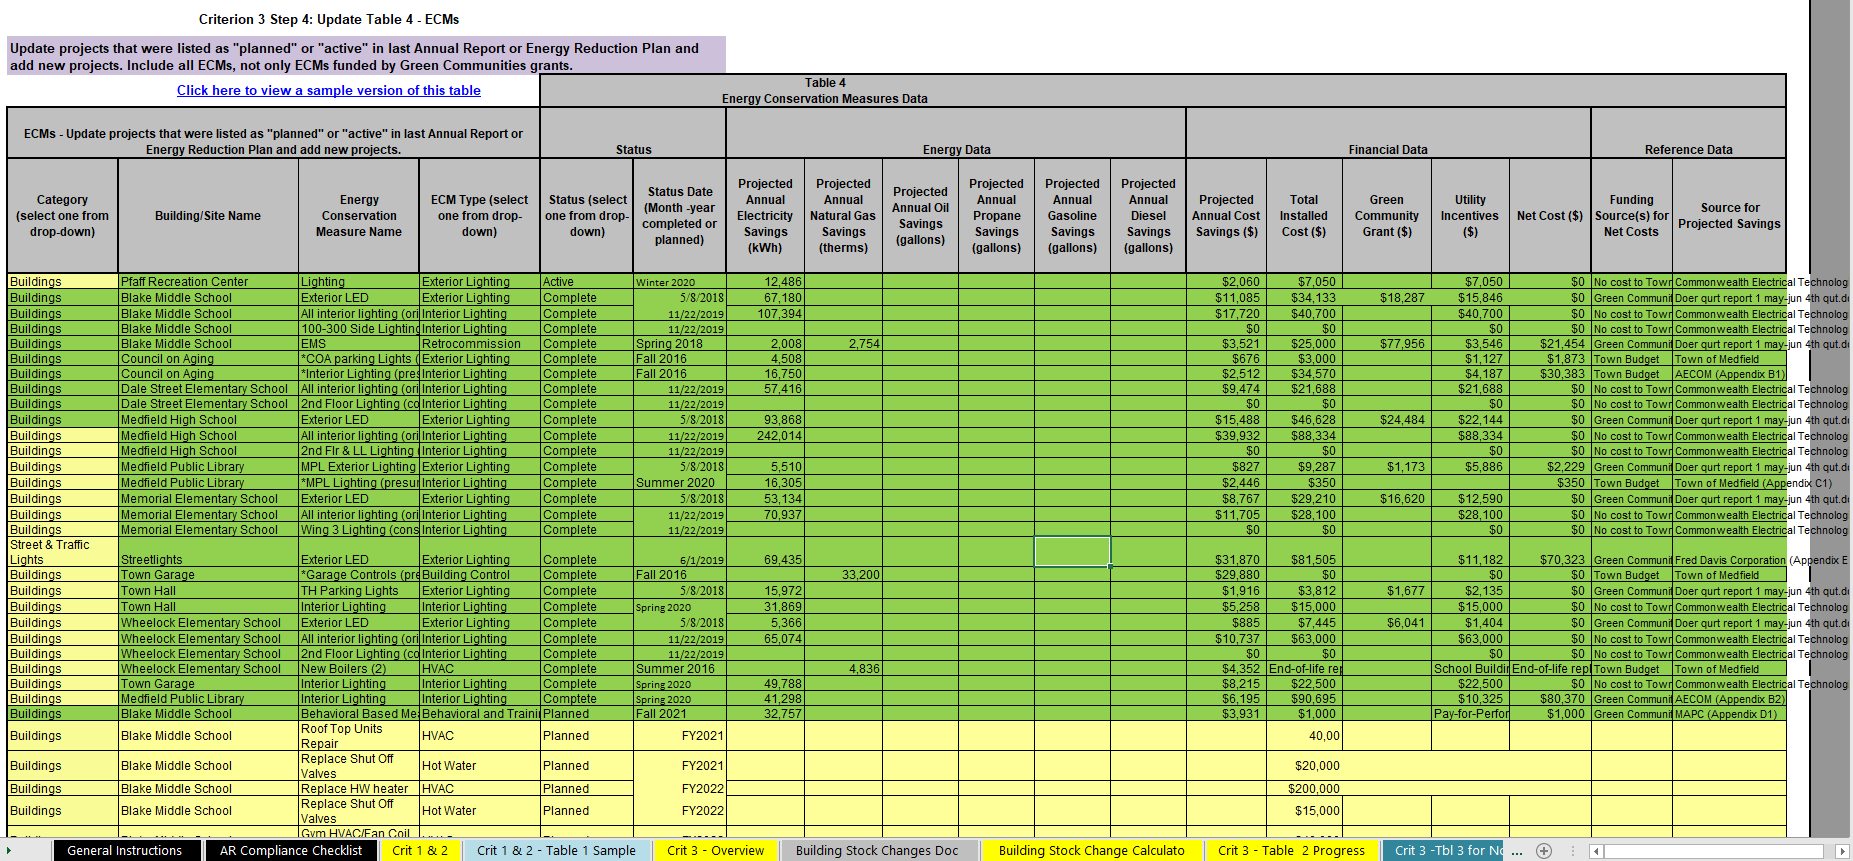Image resolution: width=1853 pixels, height=861 pixels.
Task: Click the horizontal scrollbar right arrow
Action: [1842, 851]
